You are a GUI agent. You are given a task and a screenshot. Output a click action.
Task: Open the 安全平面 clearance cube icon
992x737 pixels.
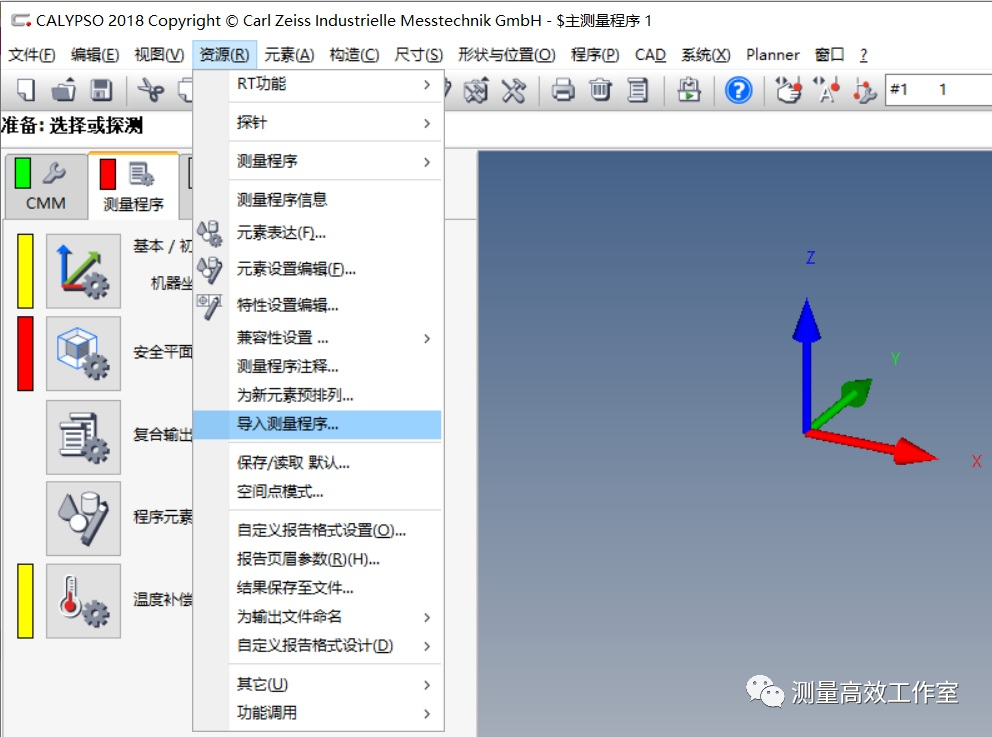(x=83, y=354)
